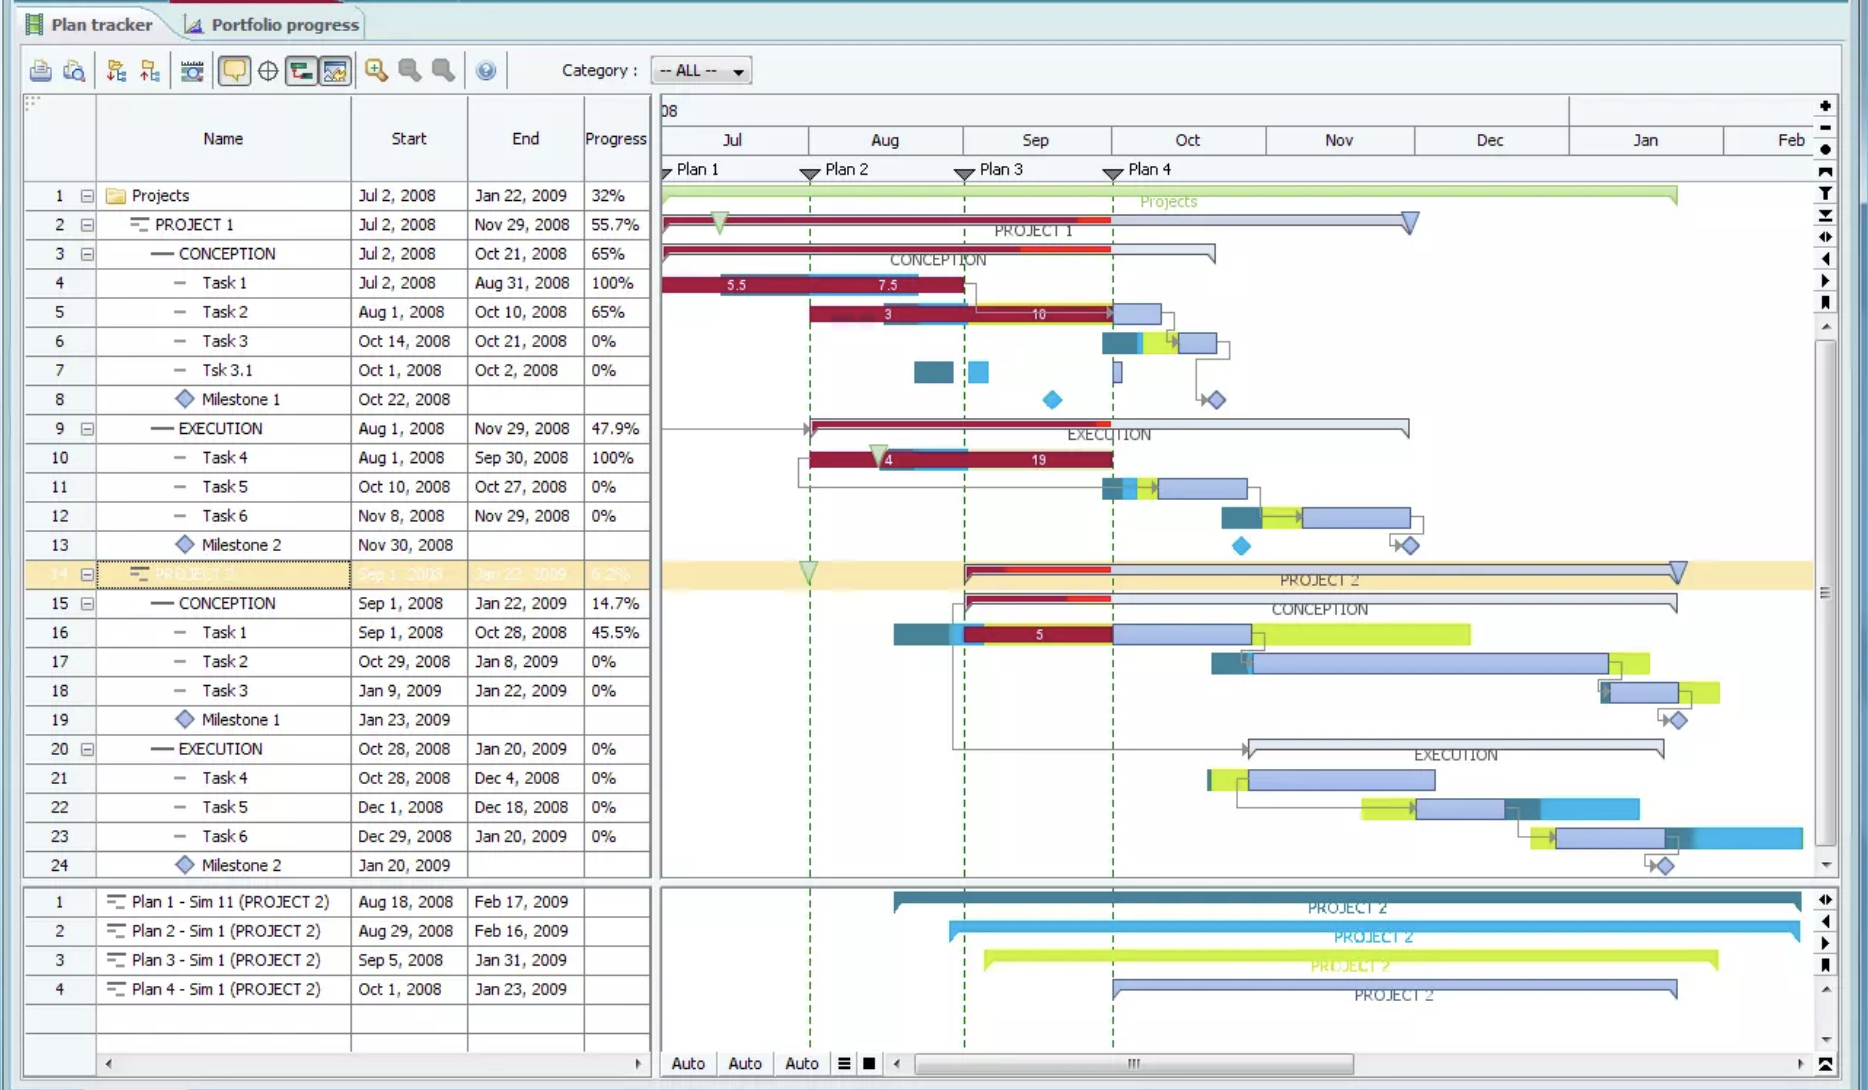Collapse EXECUTION in row 9

(87, 429)
